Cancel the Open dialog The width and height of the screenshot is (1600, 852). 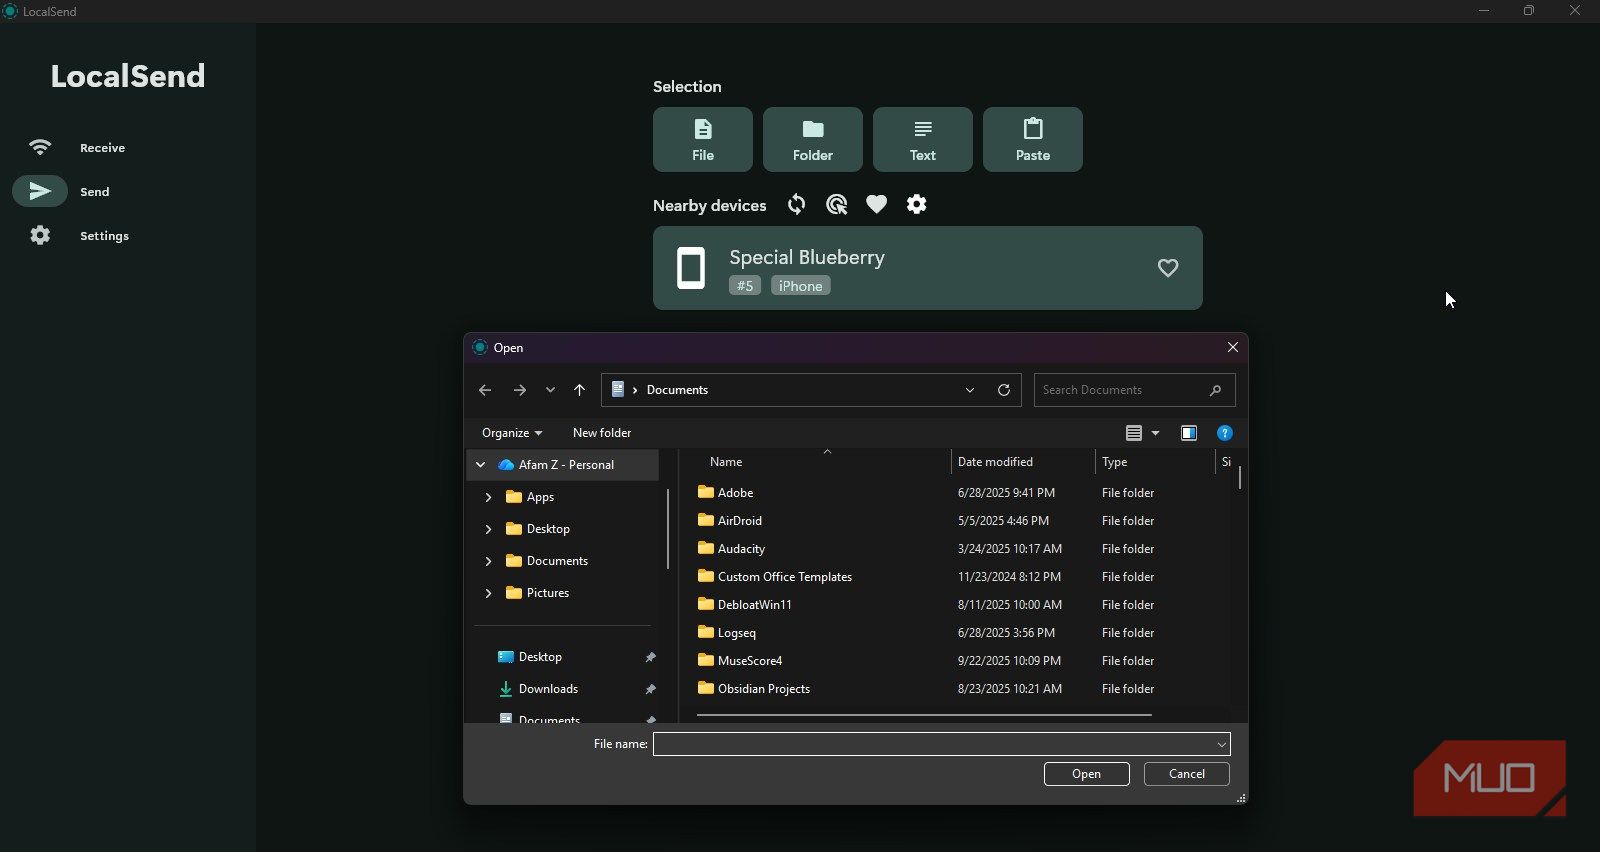click(1187, 774)
